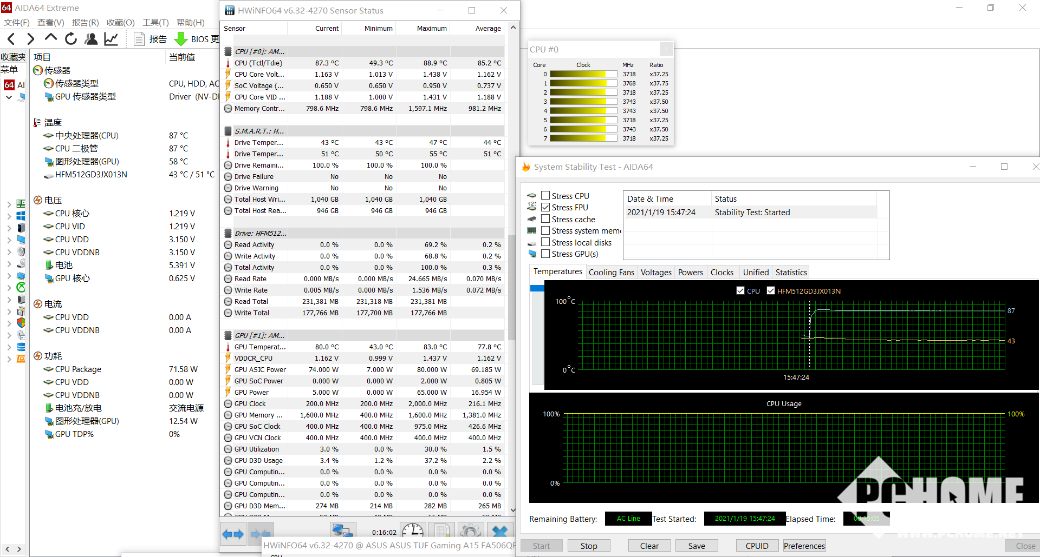This screenshot has width=1040, height=557.
Task: Select the blue database icon in sidebar
Action: (21, 347)
